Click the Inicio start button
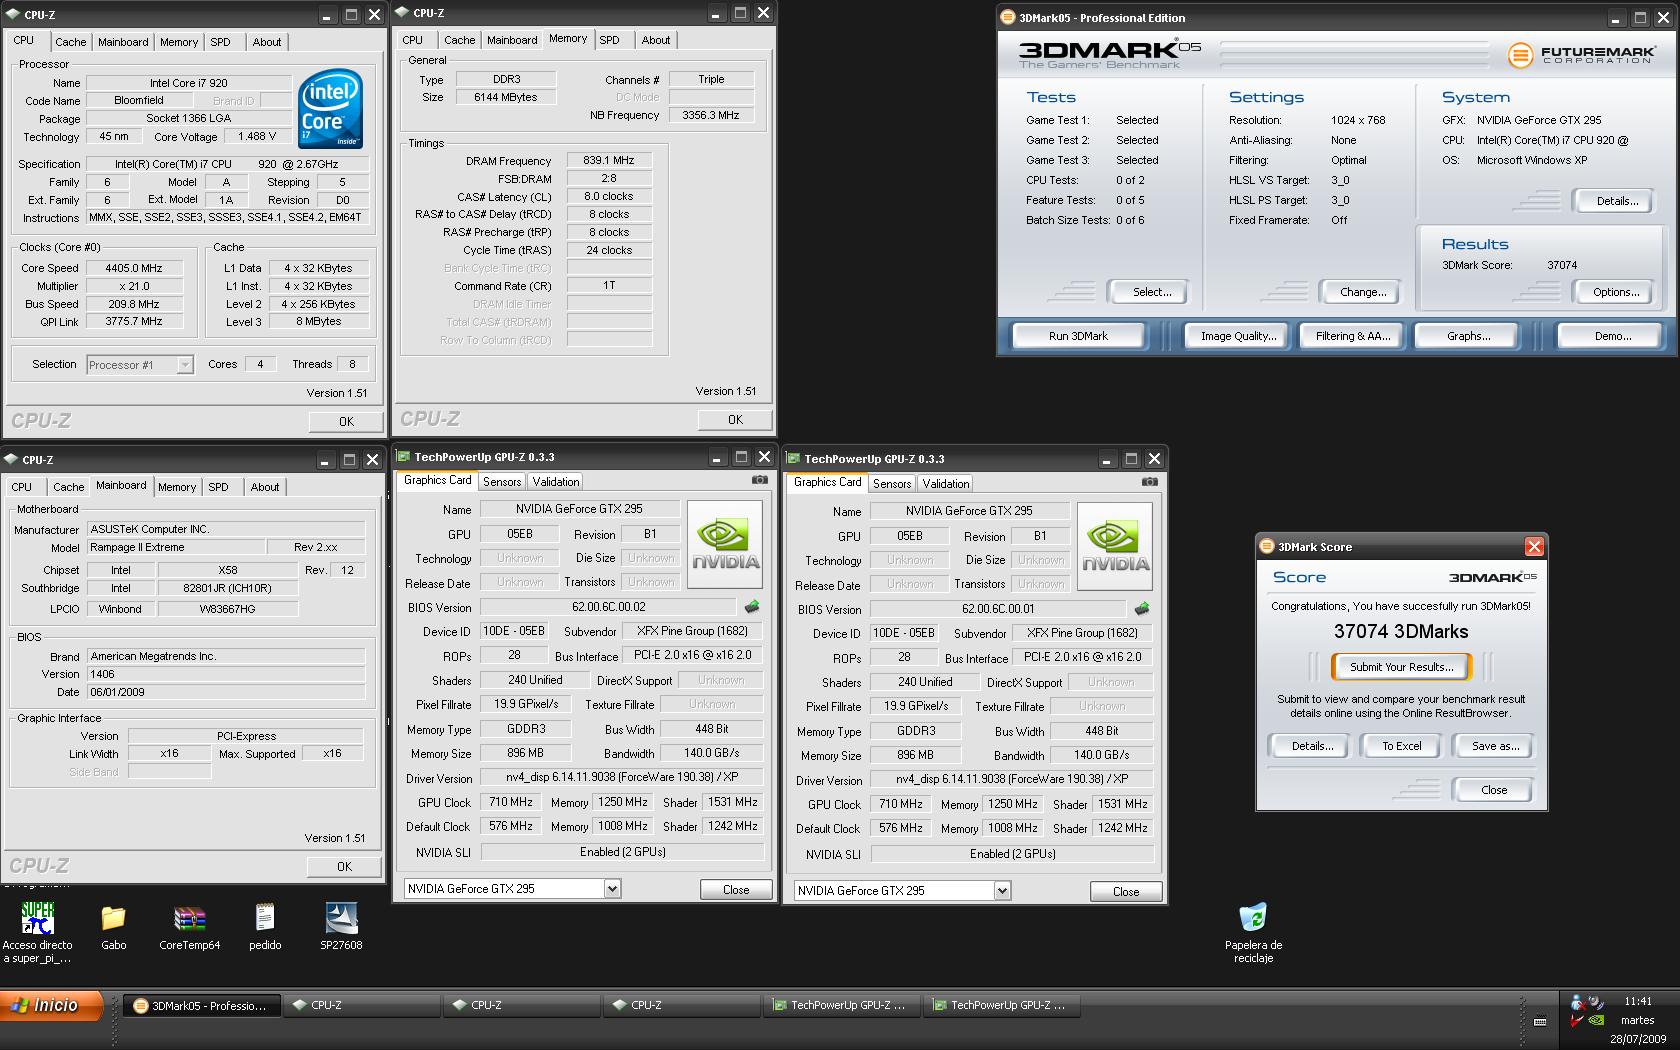 [x=52, y=1005]
